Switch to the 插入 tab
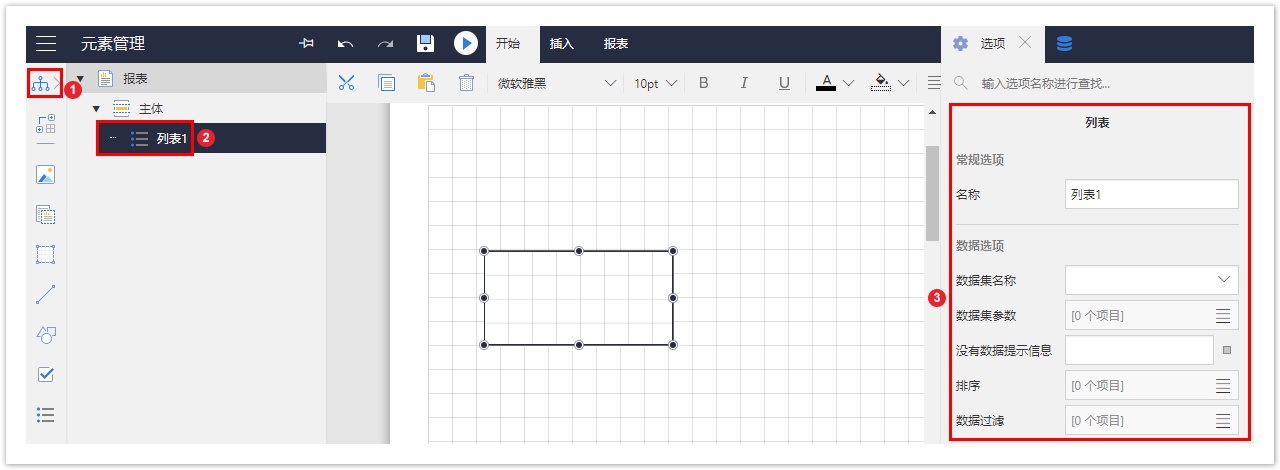Image resolution: width=1280 pixels, height=470 pixels. pos(562,44)
